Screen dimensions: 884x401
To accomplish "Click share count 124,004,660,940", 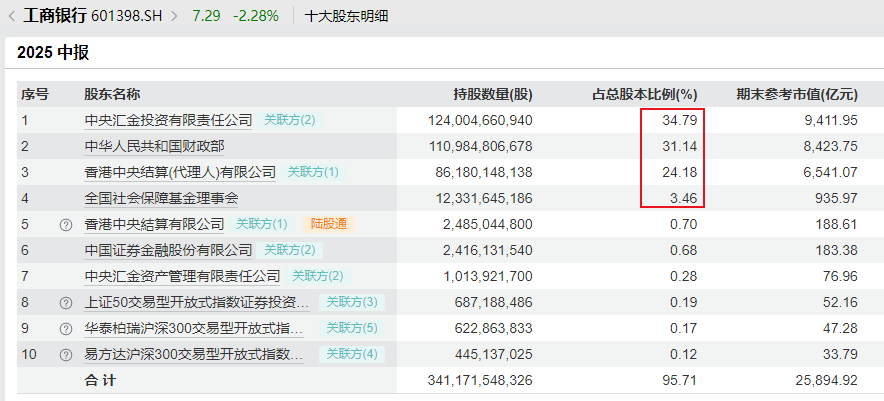I will (x=480, y=120).
